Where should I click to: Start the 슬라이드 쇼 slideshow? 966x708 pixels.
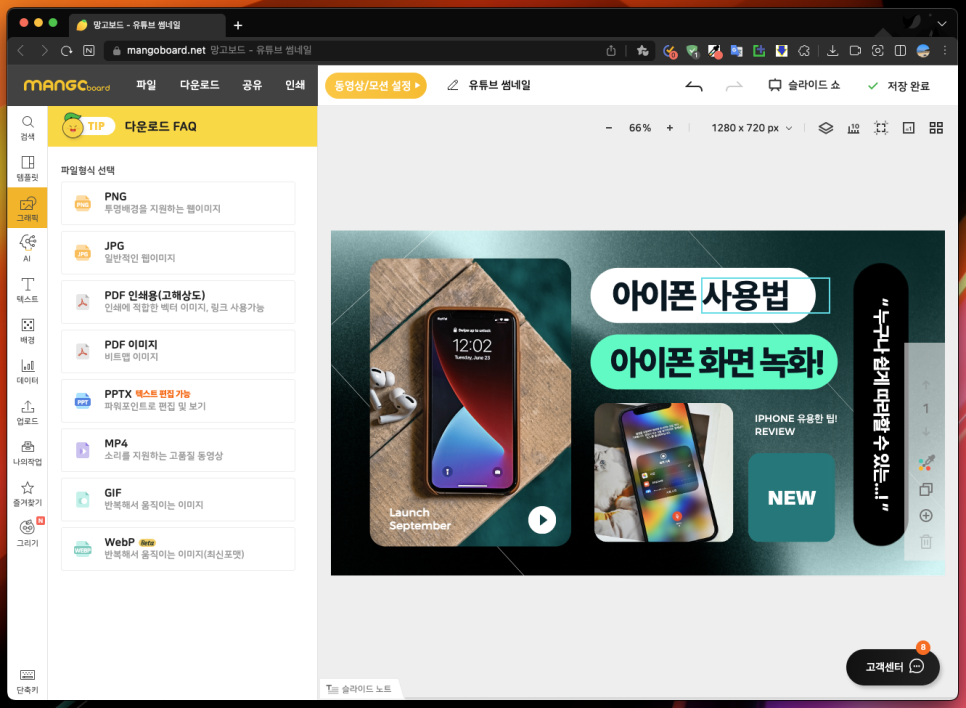click(804, 85)
